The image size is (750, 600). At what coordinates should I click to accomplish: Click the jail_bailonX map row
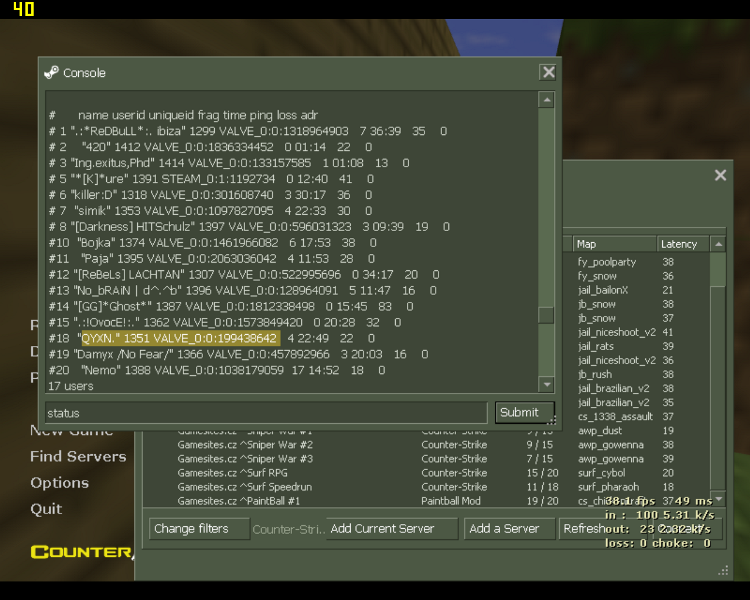coord(603,290)
